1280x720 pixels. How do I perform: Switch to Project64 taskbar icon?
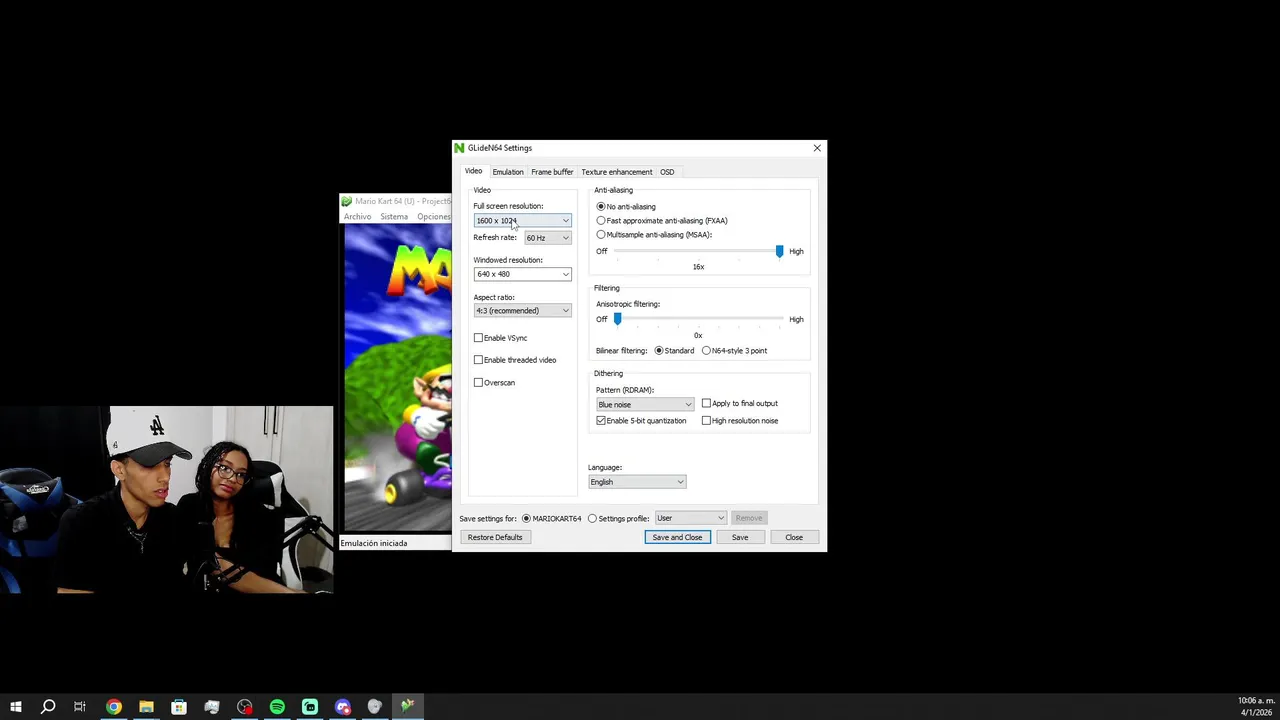tap(408, 707)
